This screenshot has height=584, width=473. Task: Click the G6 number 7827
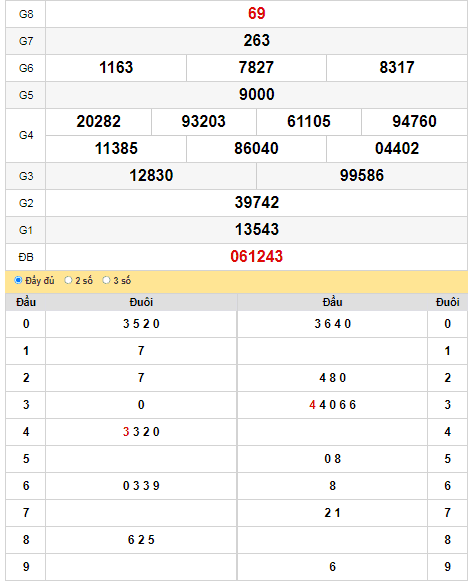click(256, 68)
